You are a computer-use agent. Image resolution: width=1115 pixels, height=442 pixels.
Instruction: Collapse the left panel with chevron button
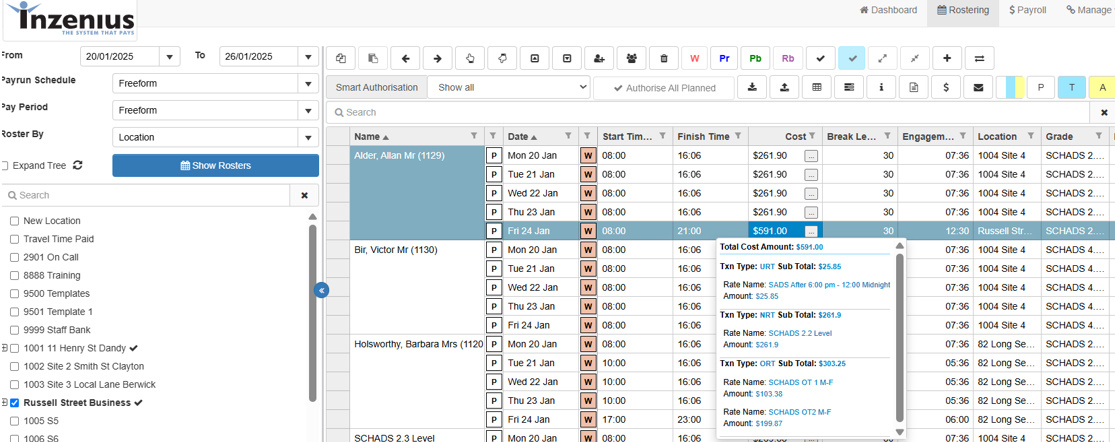pyautogui.click(x=321, y=290)
